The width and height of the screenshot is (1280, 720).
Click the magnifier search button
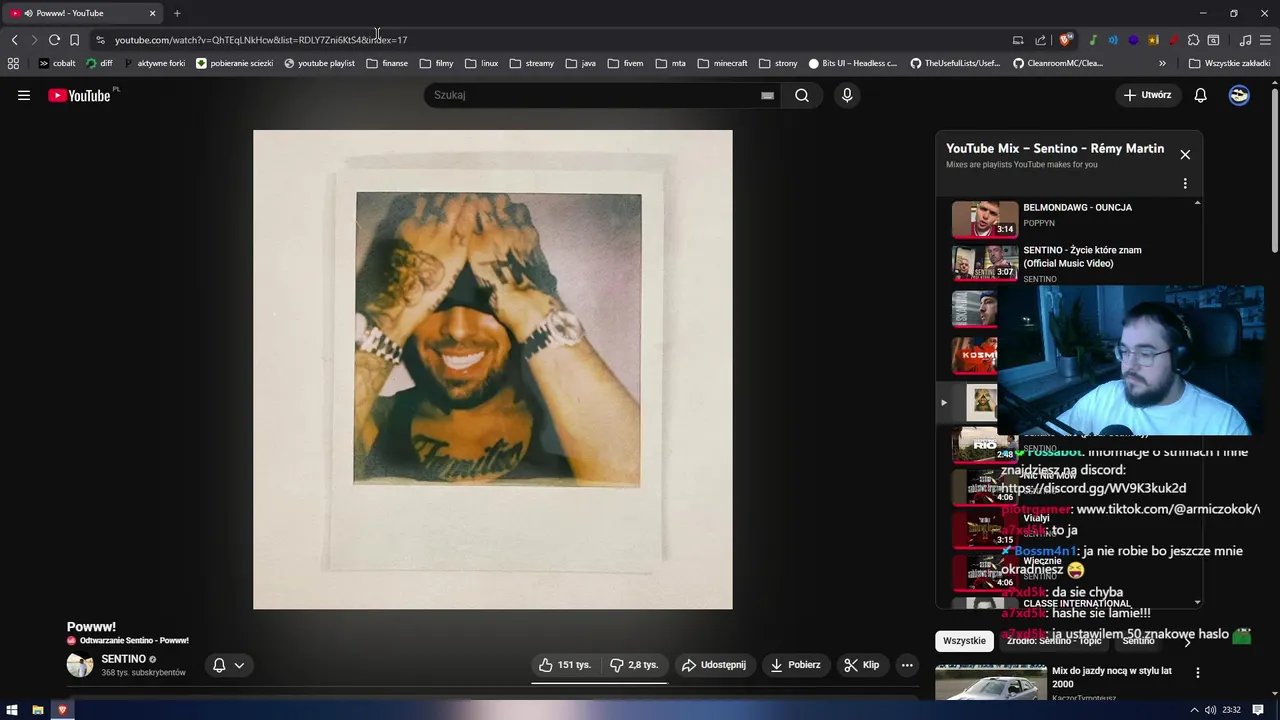(x=802, y=95)
